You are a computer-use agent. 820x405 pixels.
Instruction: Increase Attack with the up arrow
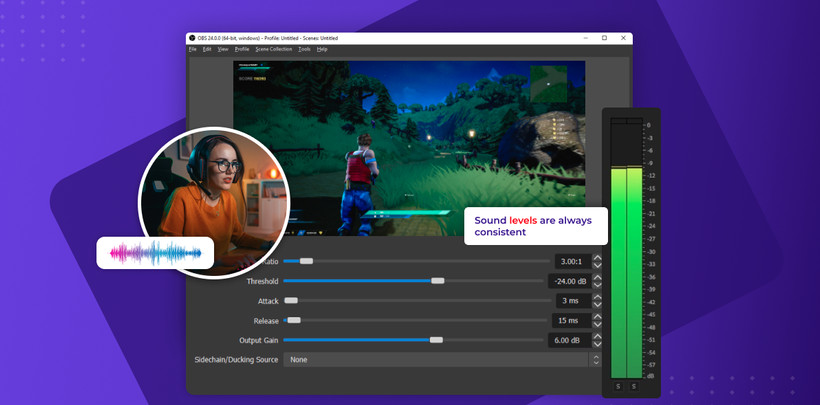[x=597, y=297]
